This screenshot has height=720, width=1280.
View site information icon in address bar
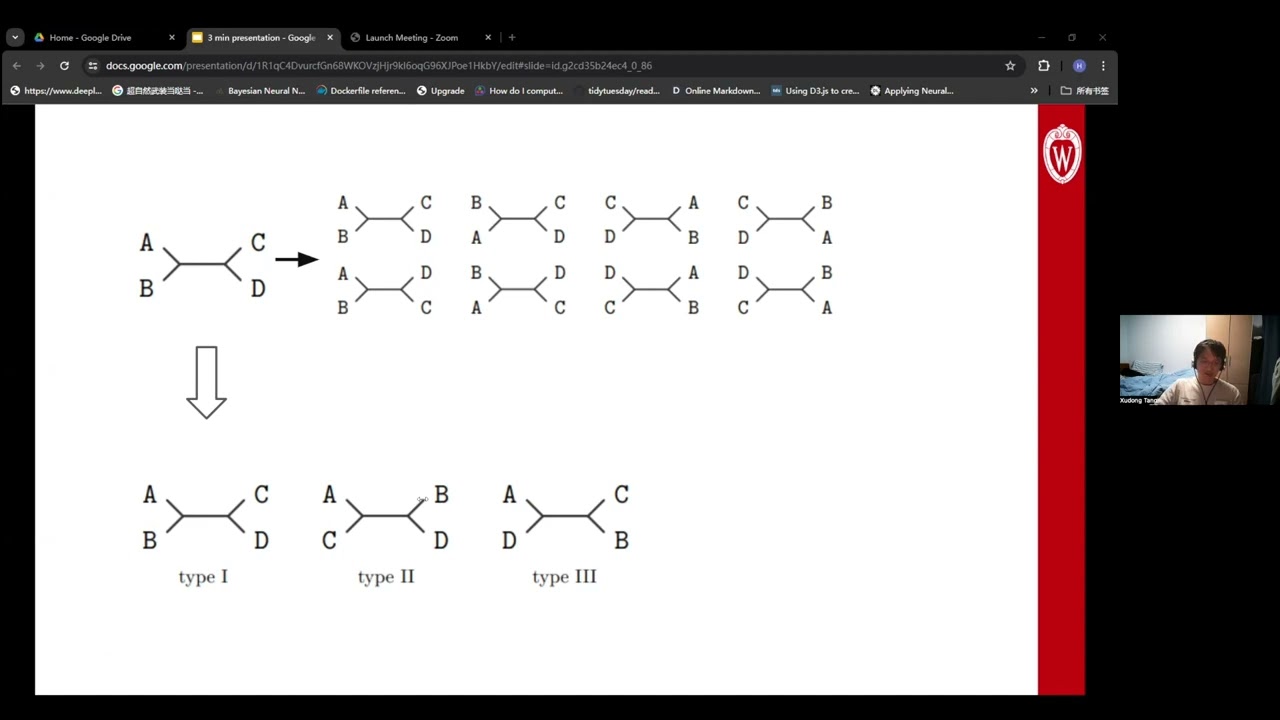(x=93, y=65)
